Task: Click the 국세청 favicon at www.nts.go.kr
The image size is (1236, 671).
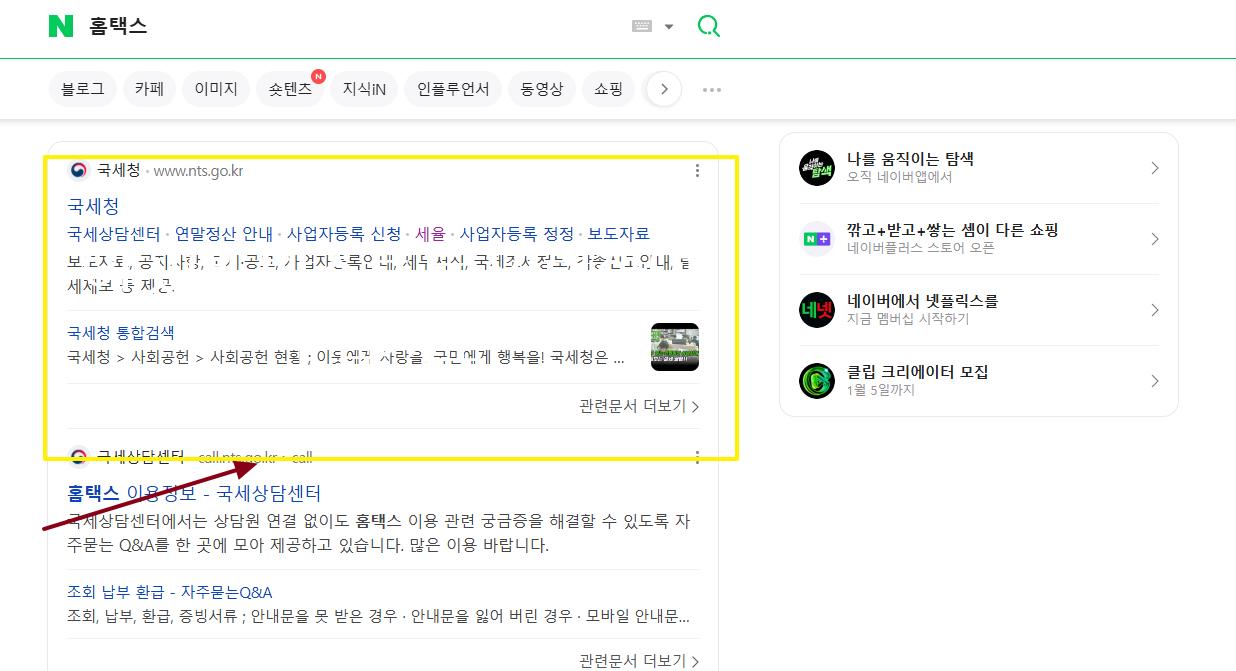Action: tap(78, 170)
